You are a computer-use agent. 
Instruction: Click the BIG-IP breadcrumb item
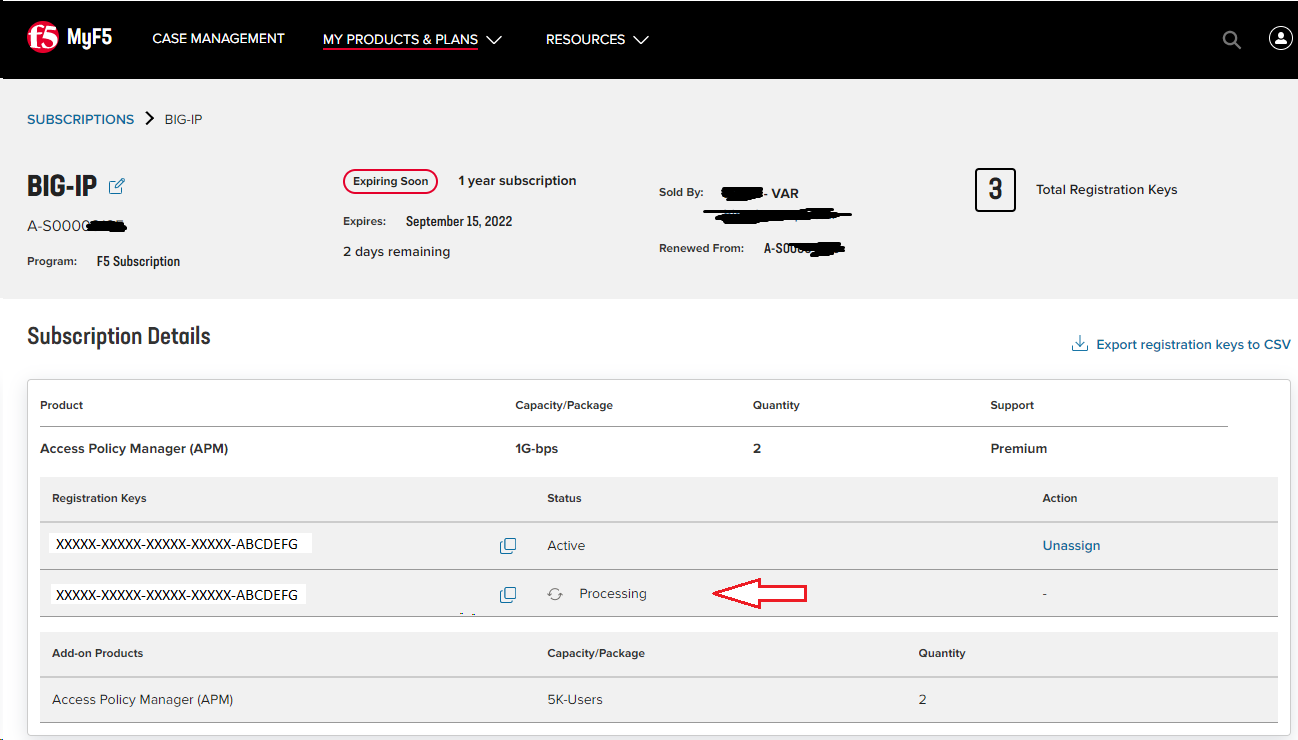pos(183,118)
